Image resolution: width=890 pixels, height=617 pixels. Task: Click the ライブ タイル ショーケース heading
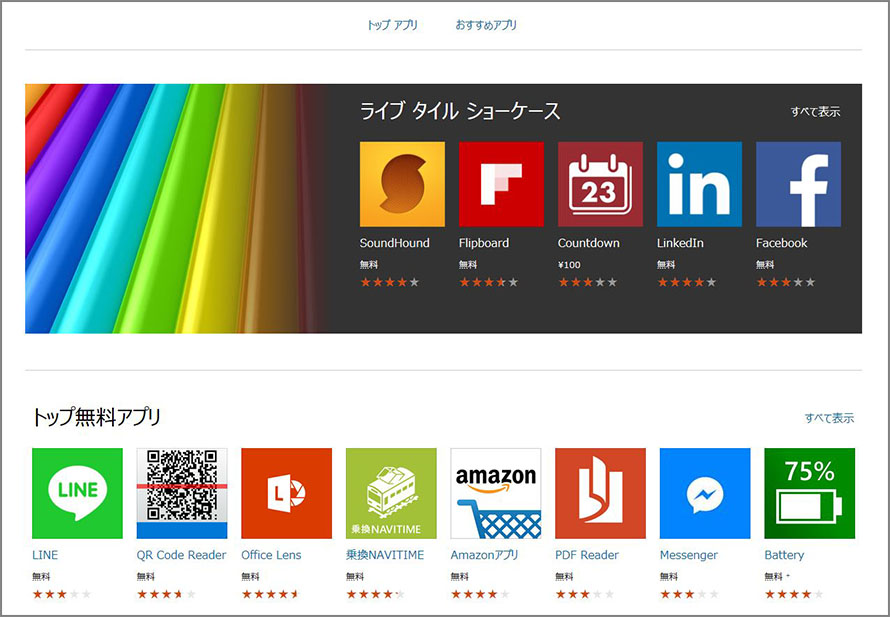coord(460,111)
